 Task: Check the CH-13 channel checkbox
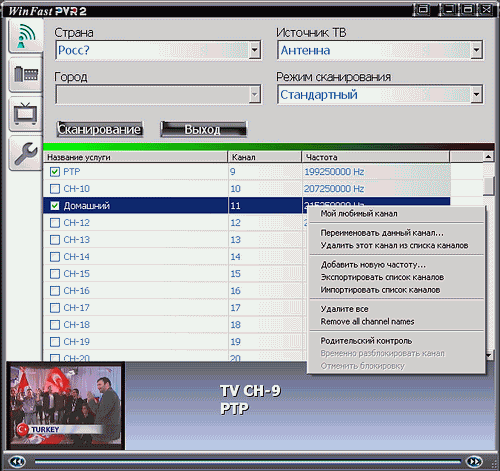click(x=55, y=240)
